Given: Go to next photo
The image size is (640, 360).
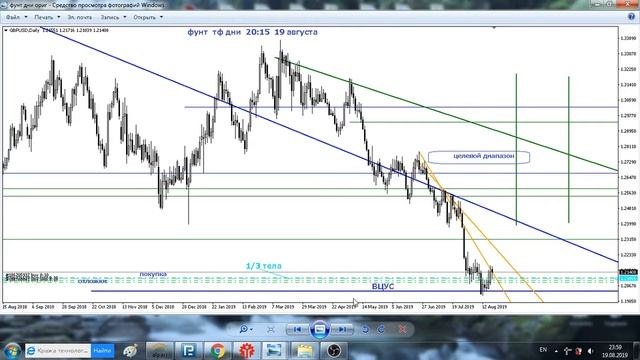Looking at the screenshot, I should pyautogui.click(x=342, y=329).
